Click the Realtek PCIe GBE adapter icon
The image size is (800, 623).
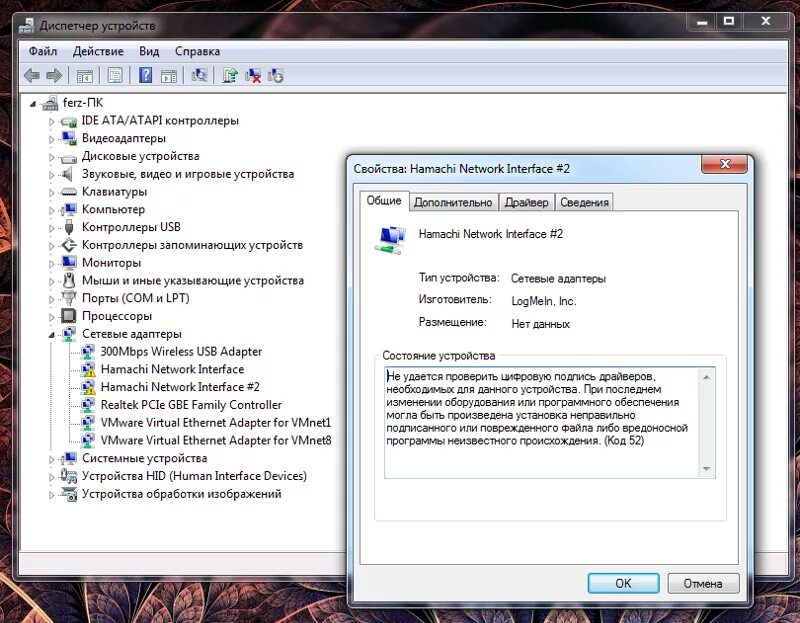[88, 405]
